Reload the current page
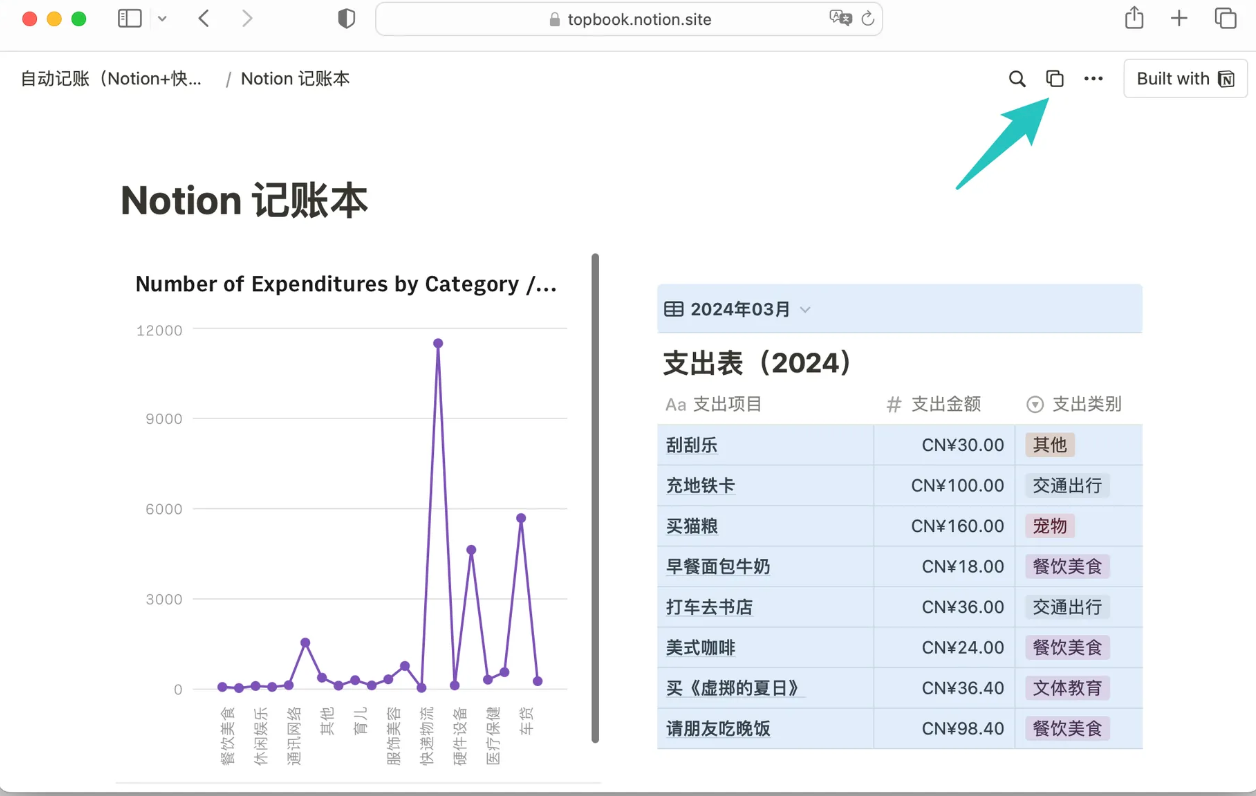 coord(868,18)
